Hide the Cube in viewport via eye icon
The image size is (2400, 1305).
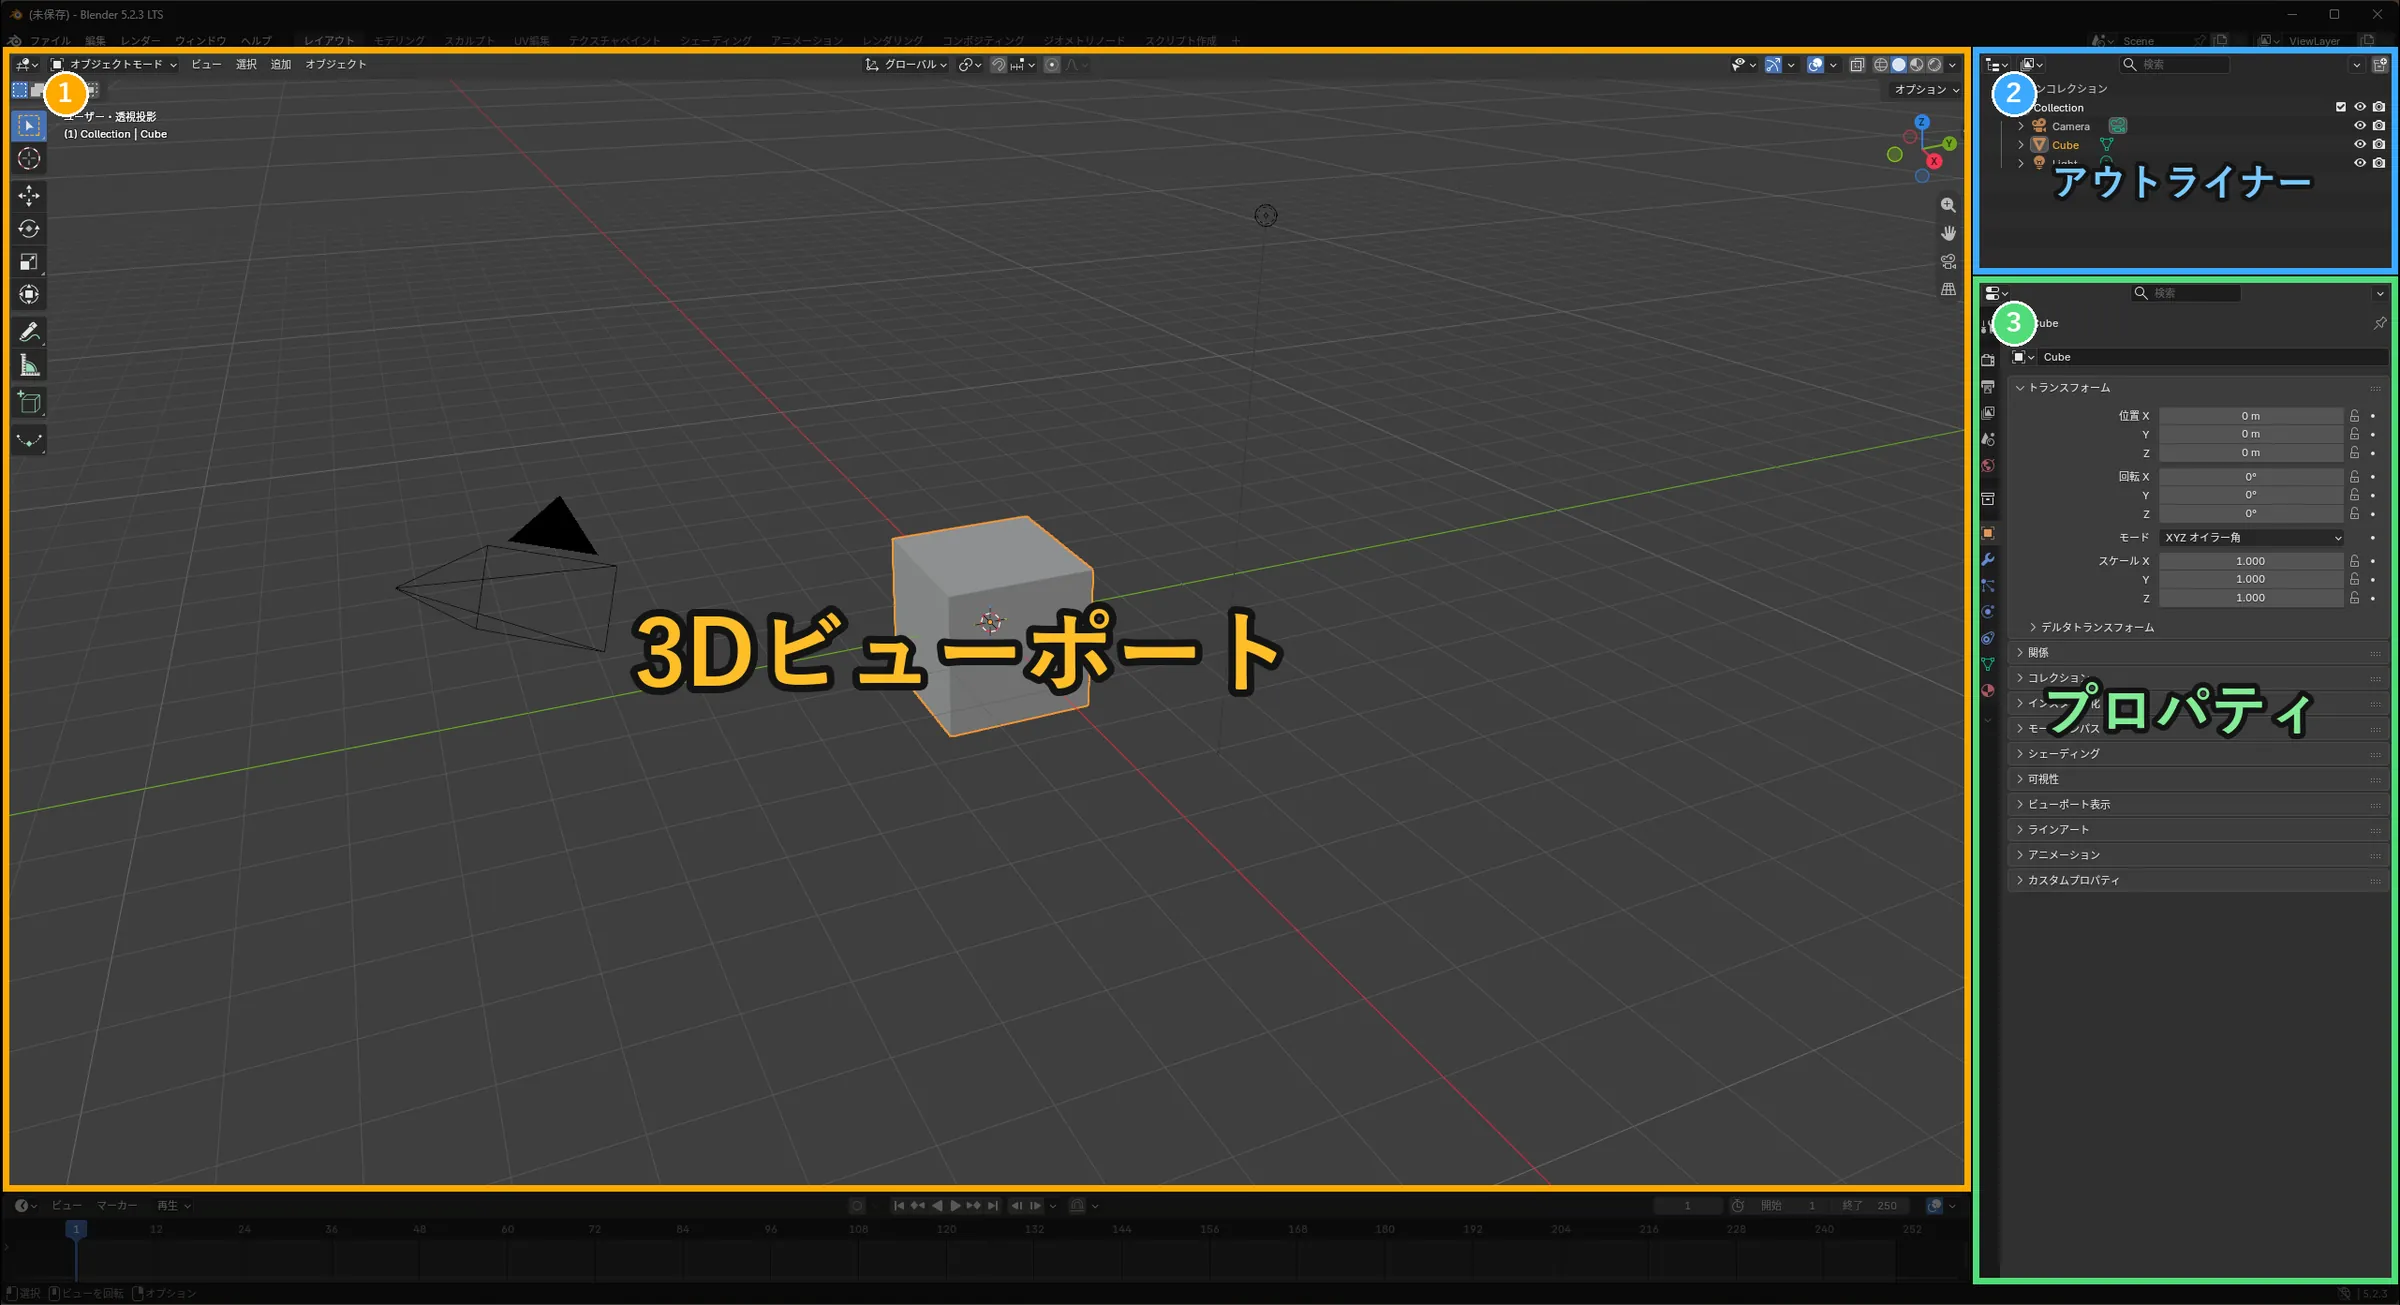pyautogui.click(x=2360, y=144)
